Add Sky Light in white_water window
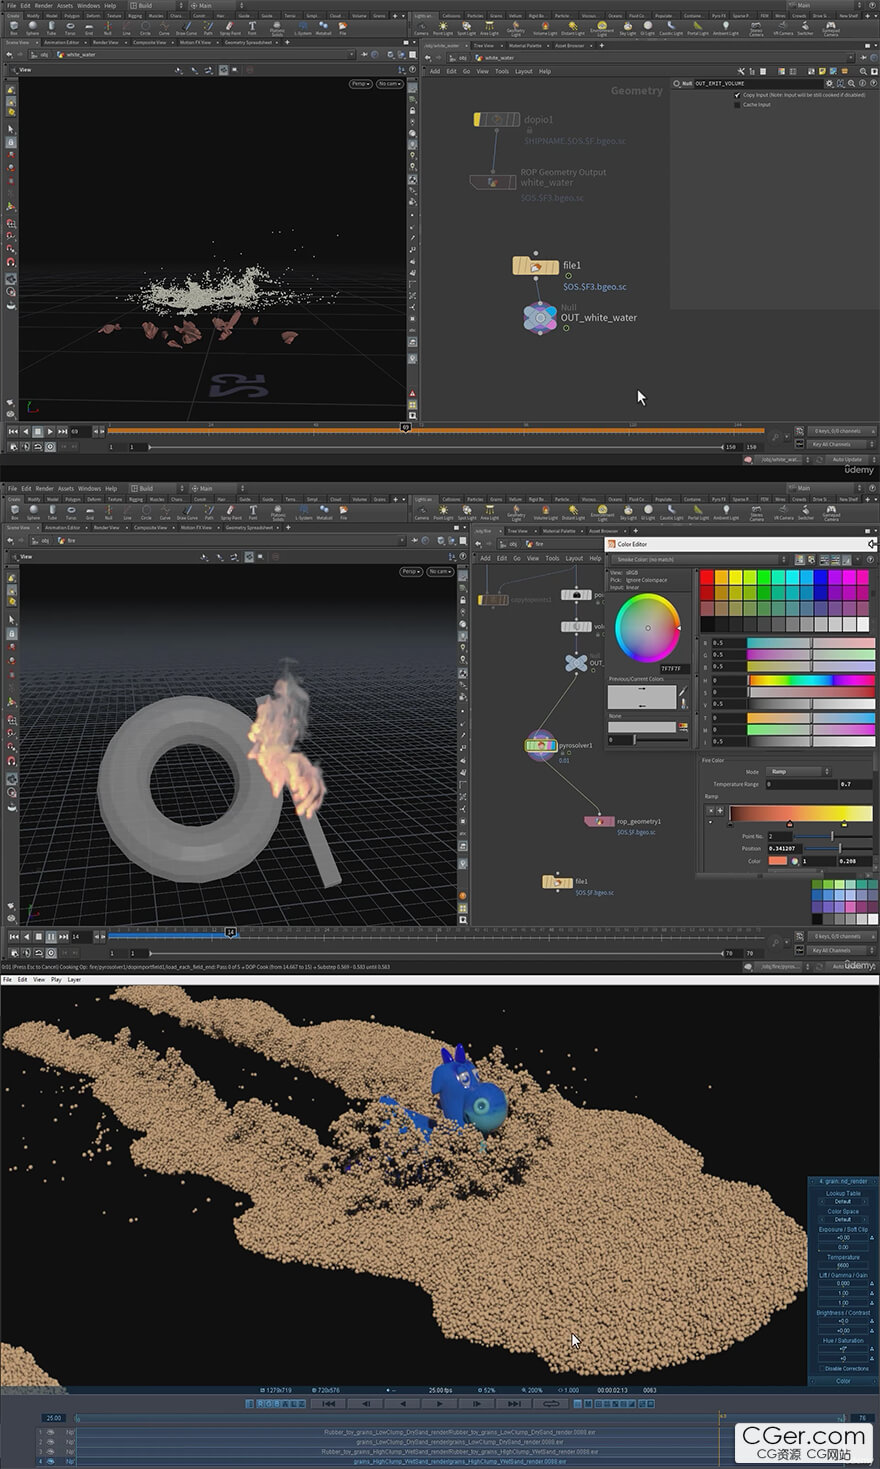This screenshot has height=1469, width=880. click(x=627, y=28)
